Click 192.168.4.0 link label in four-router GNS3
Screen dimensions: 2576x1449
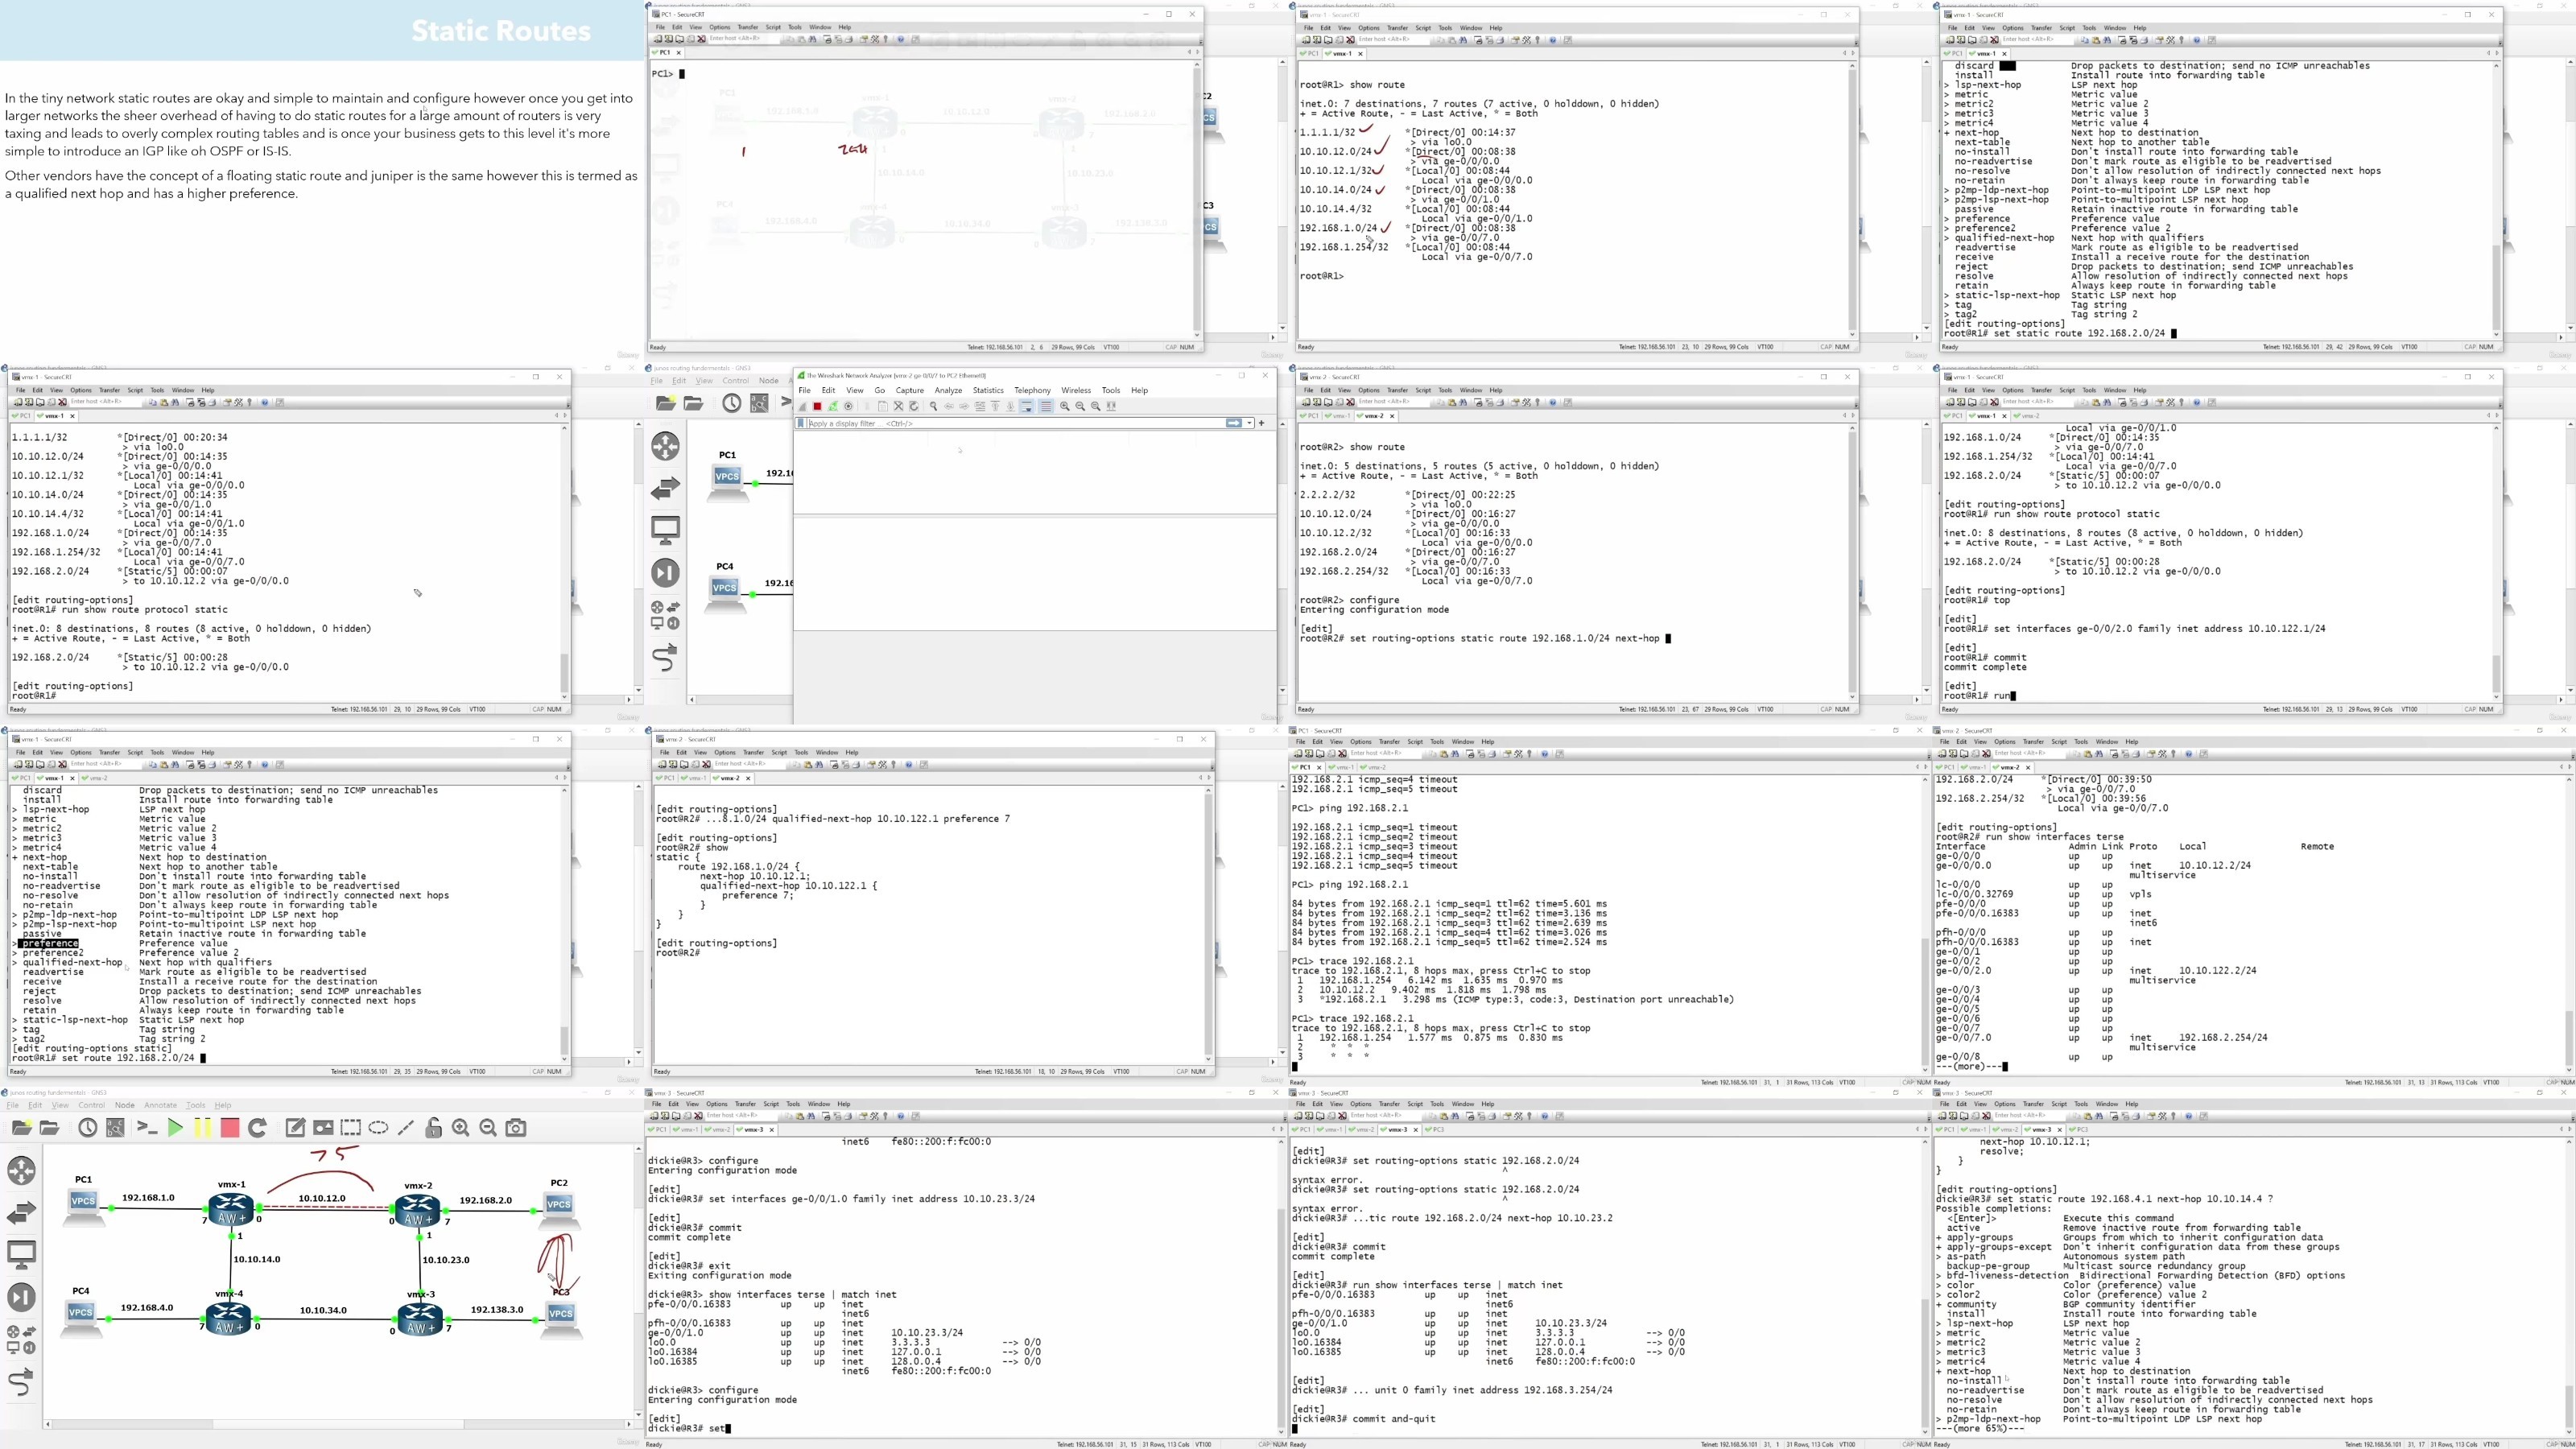pos(147,1307)
